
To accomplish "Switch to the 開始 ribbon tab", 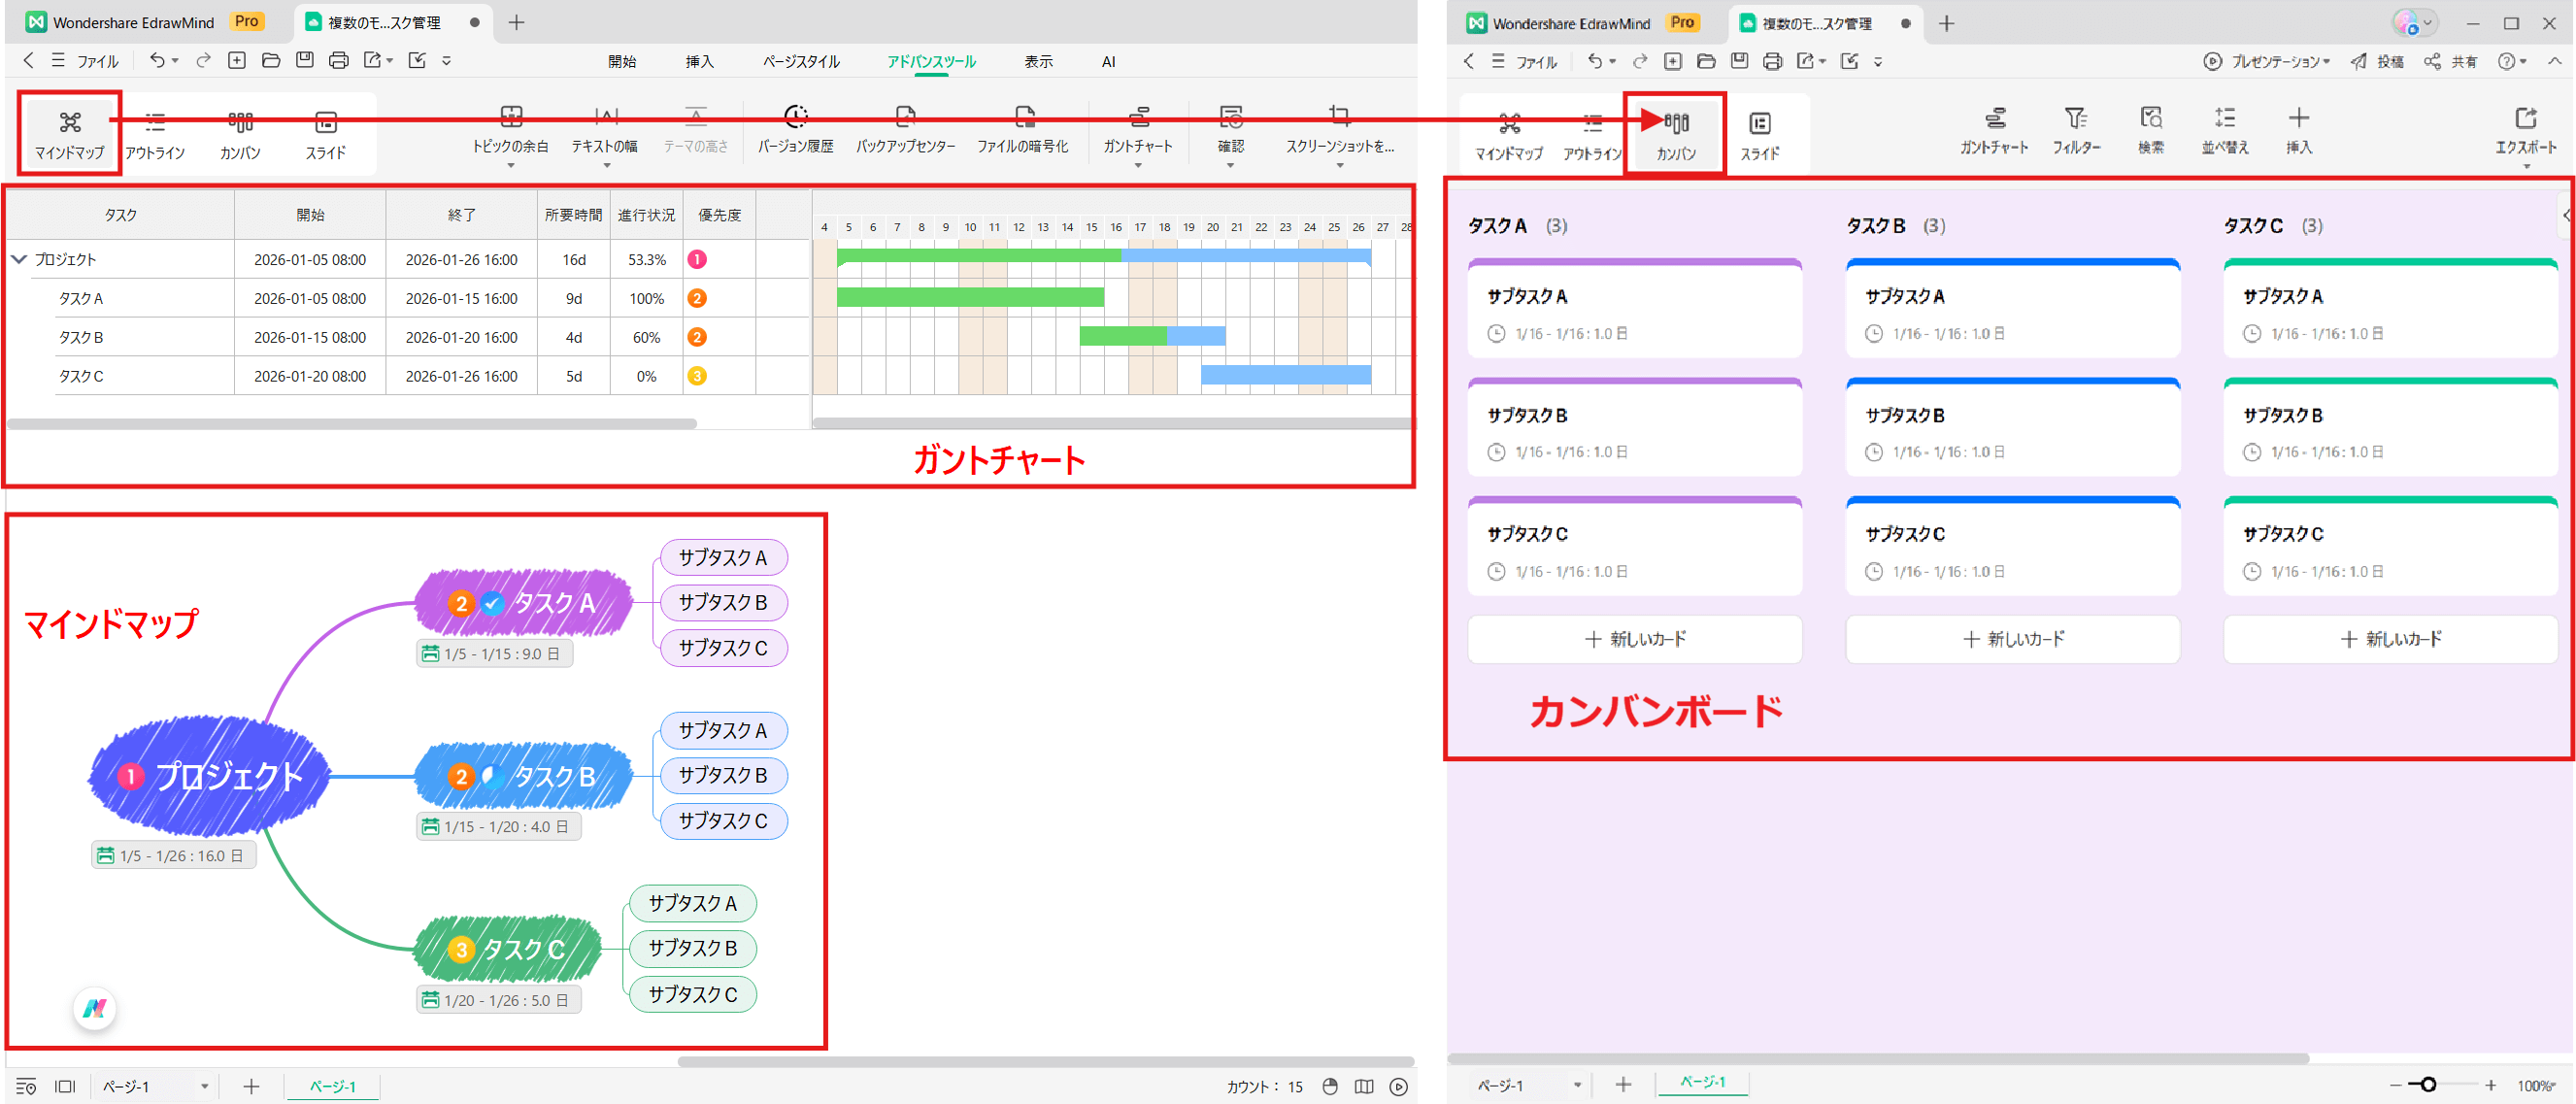I will tap(622, 61).
